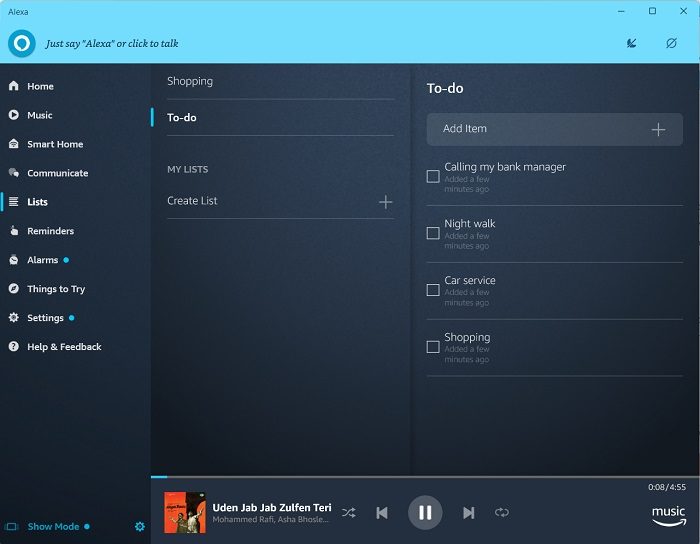
Task: Open Things to Try
Action: click(x=56, y=289)
